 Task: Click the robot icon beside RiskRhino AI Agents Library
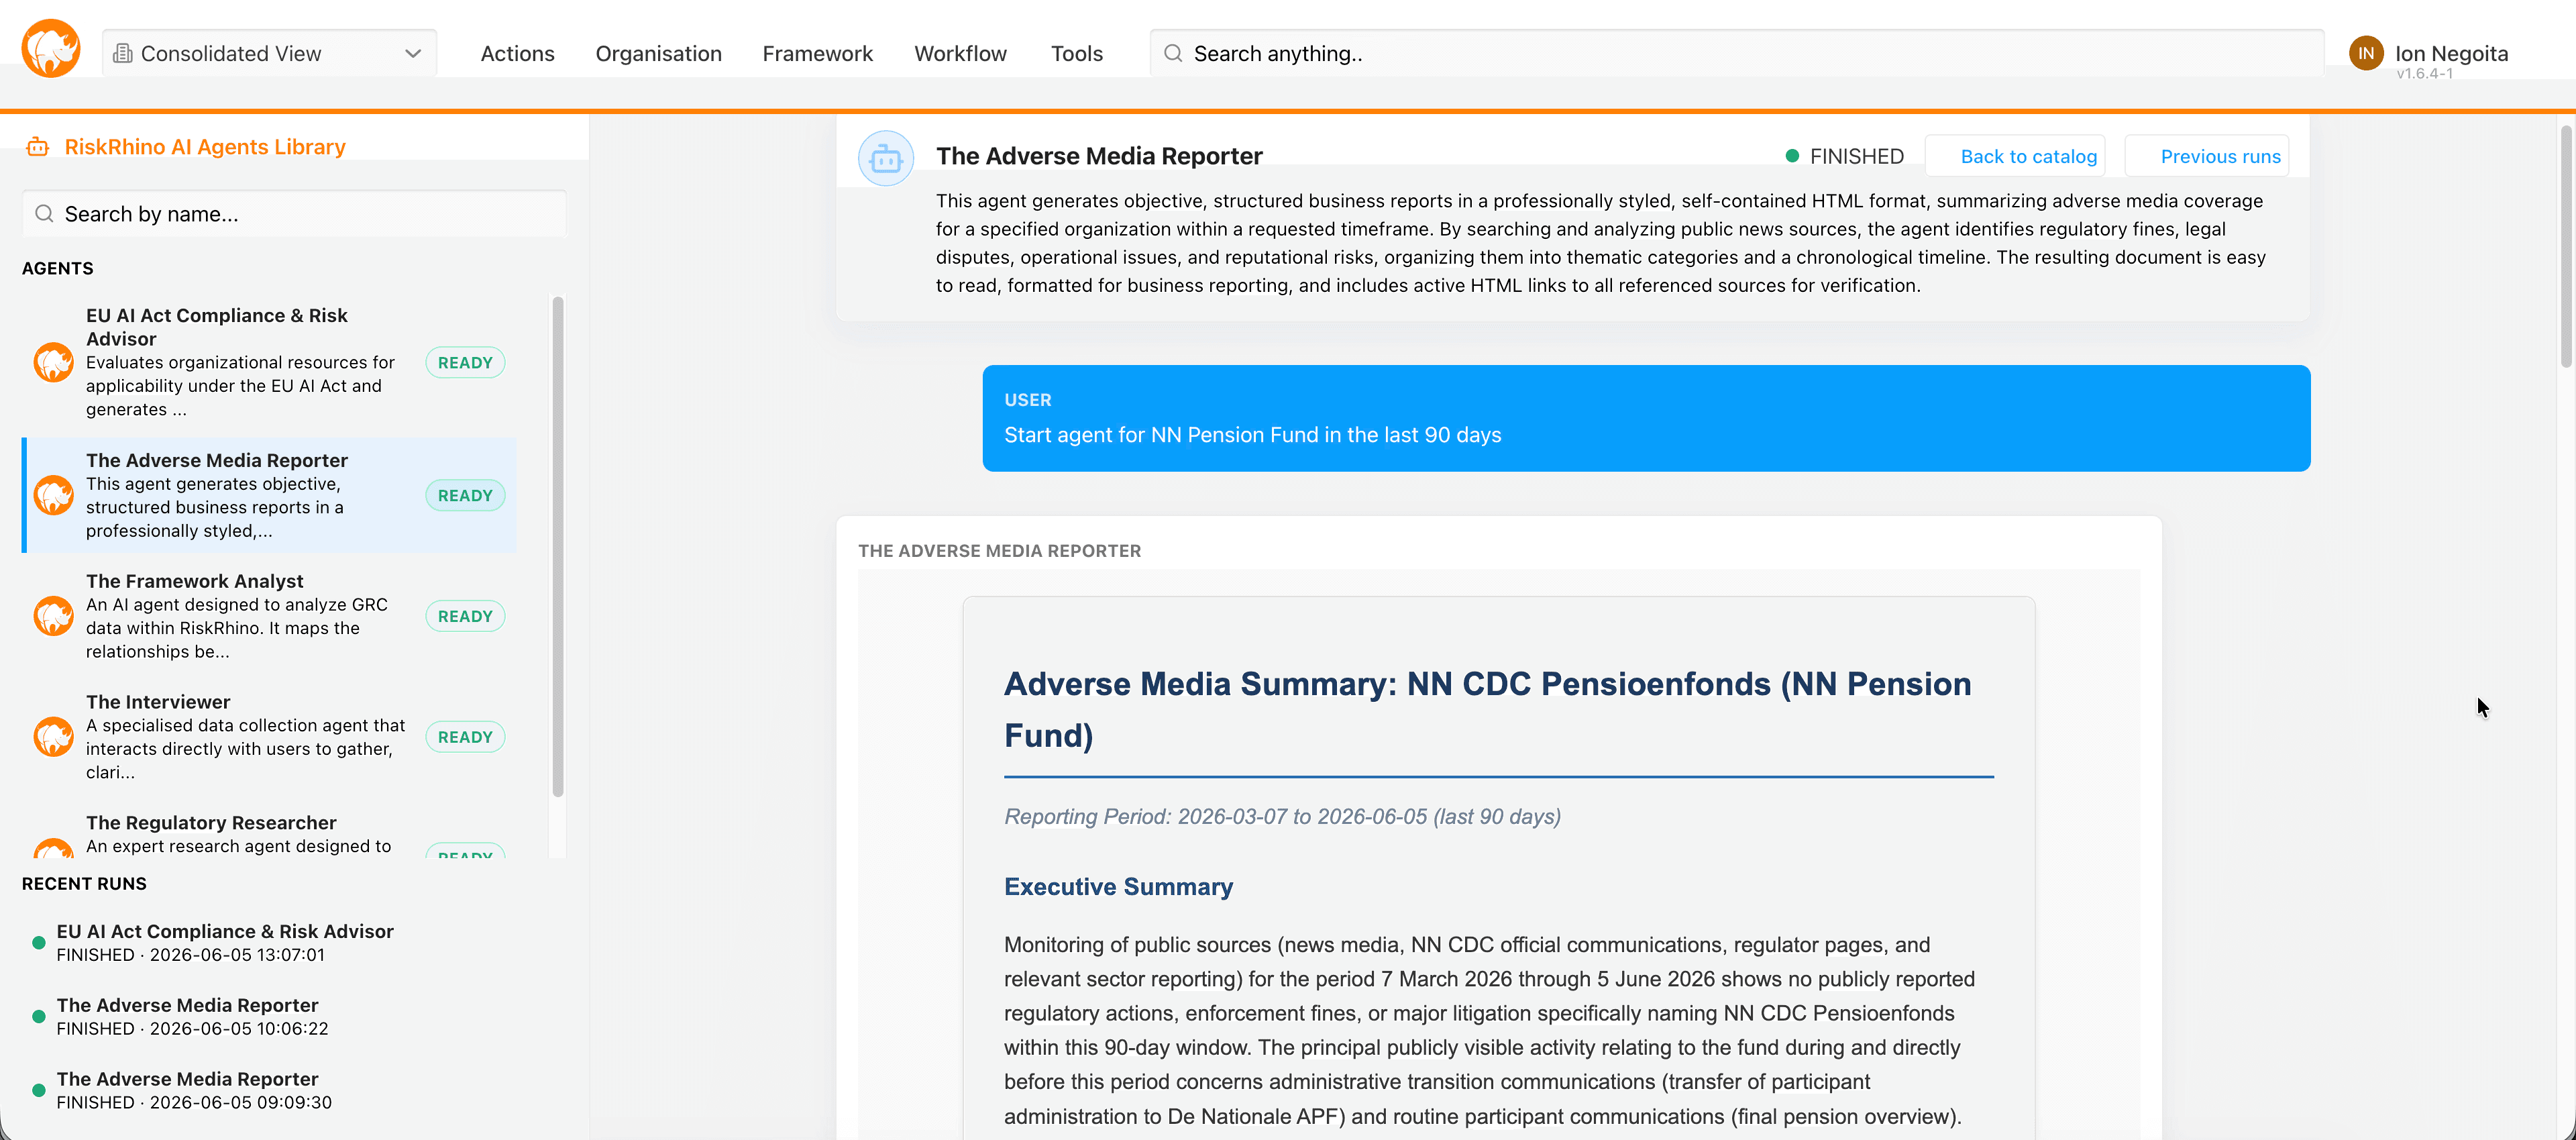click(x=38, y=147)
